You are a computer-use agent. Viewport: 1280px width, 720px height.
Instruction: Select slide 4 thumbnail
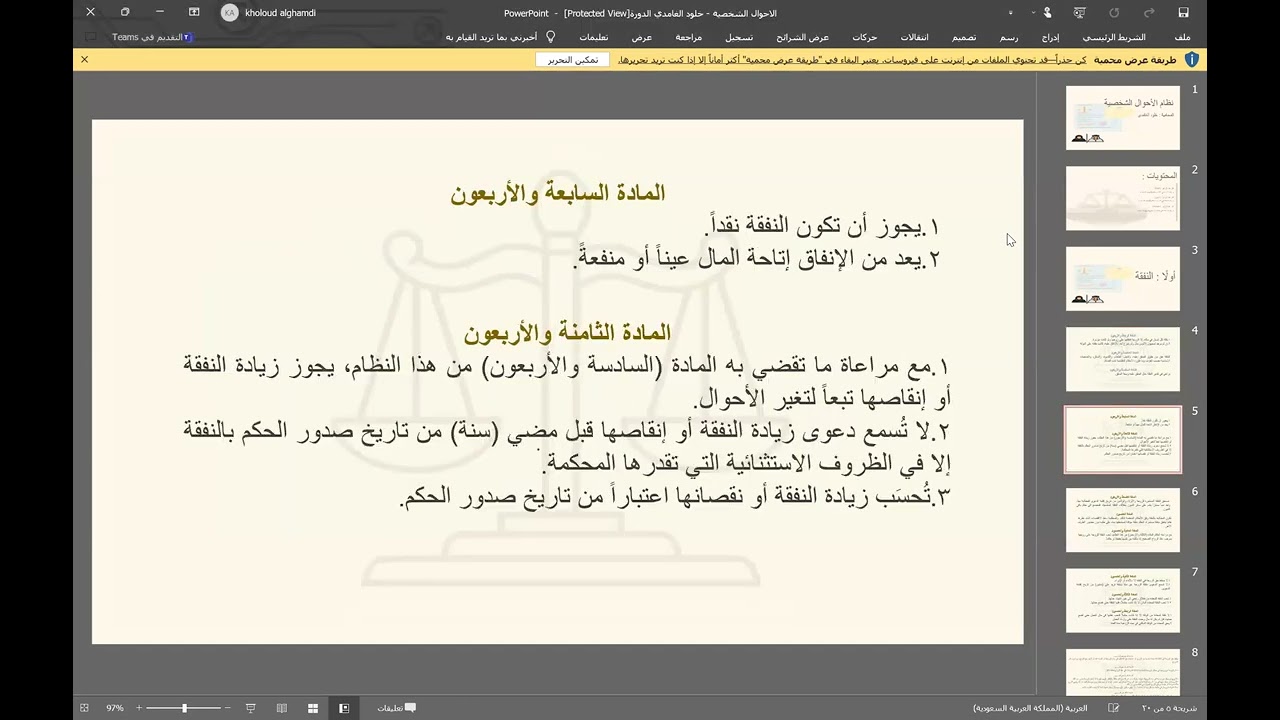pos(1122,359)
